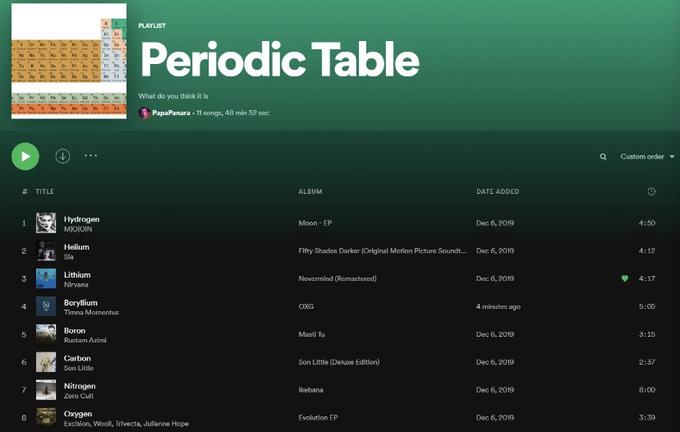The height and width of the screenshot is (432, 680).
Task: Open artist M|O|O|N link
Action: 78,229
